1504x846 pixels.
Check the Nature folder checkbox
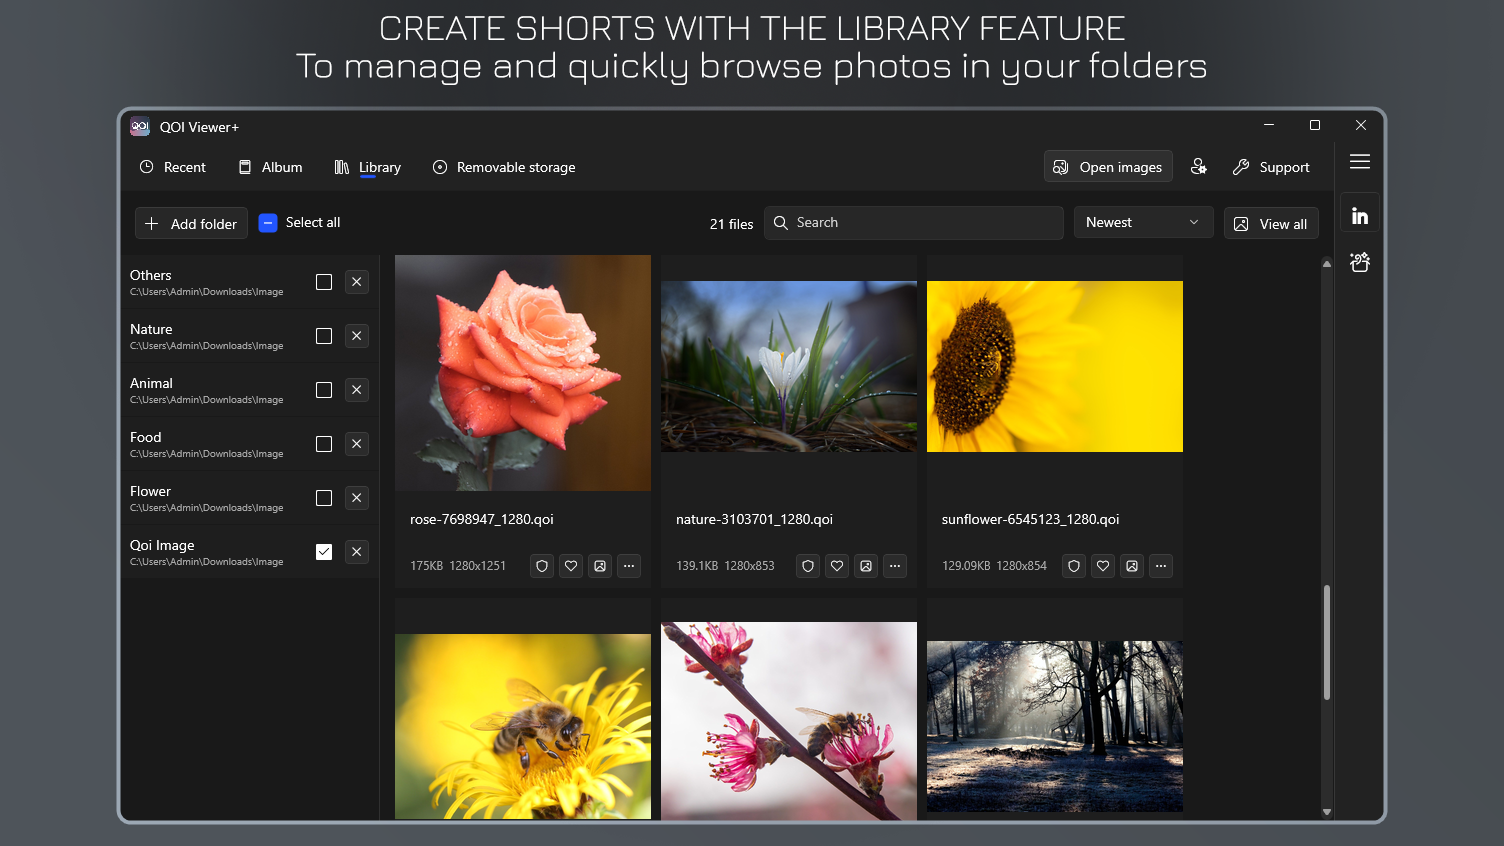pyautogui.click(x=324, y=336)
